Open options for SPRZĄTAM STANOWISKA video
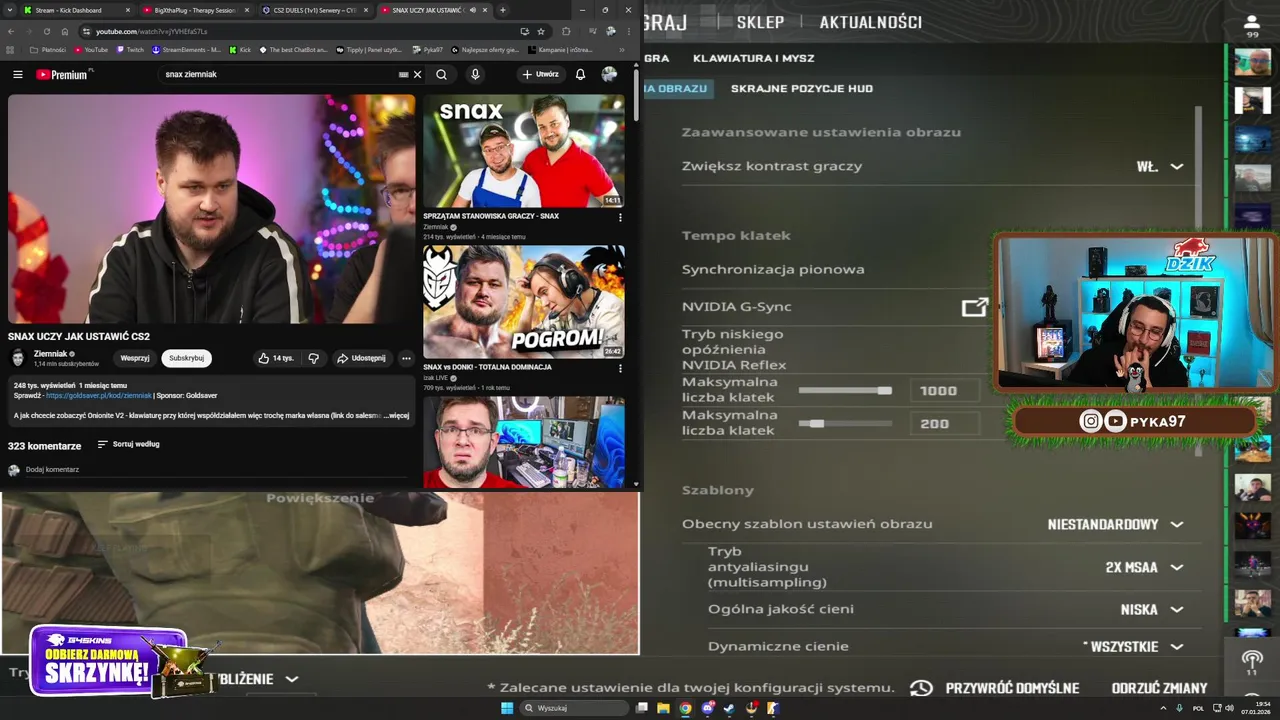The height and width of the screenshot is (720, 1280). 620,217
